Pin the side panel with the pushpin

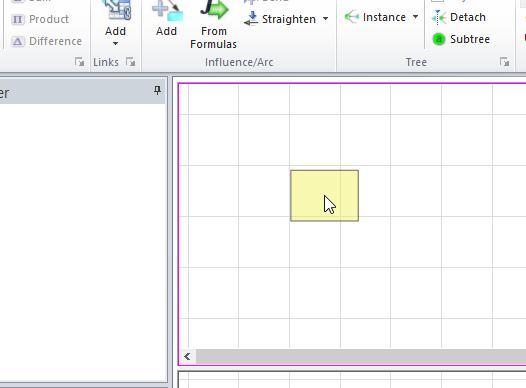pos(157,90)
